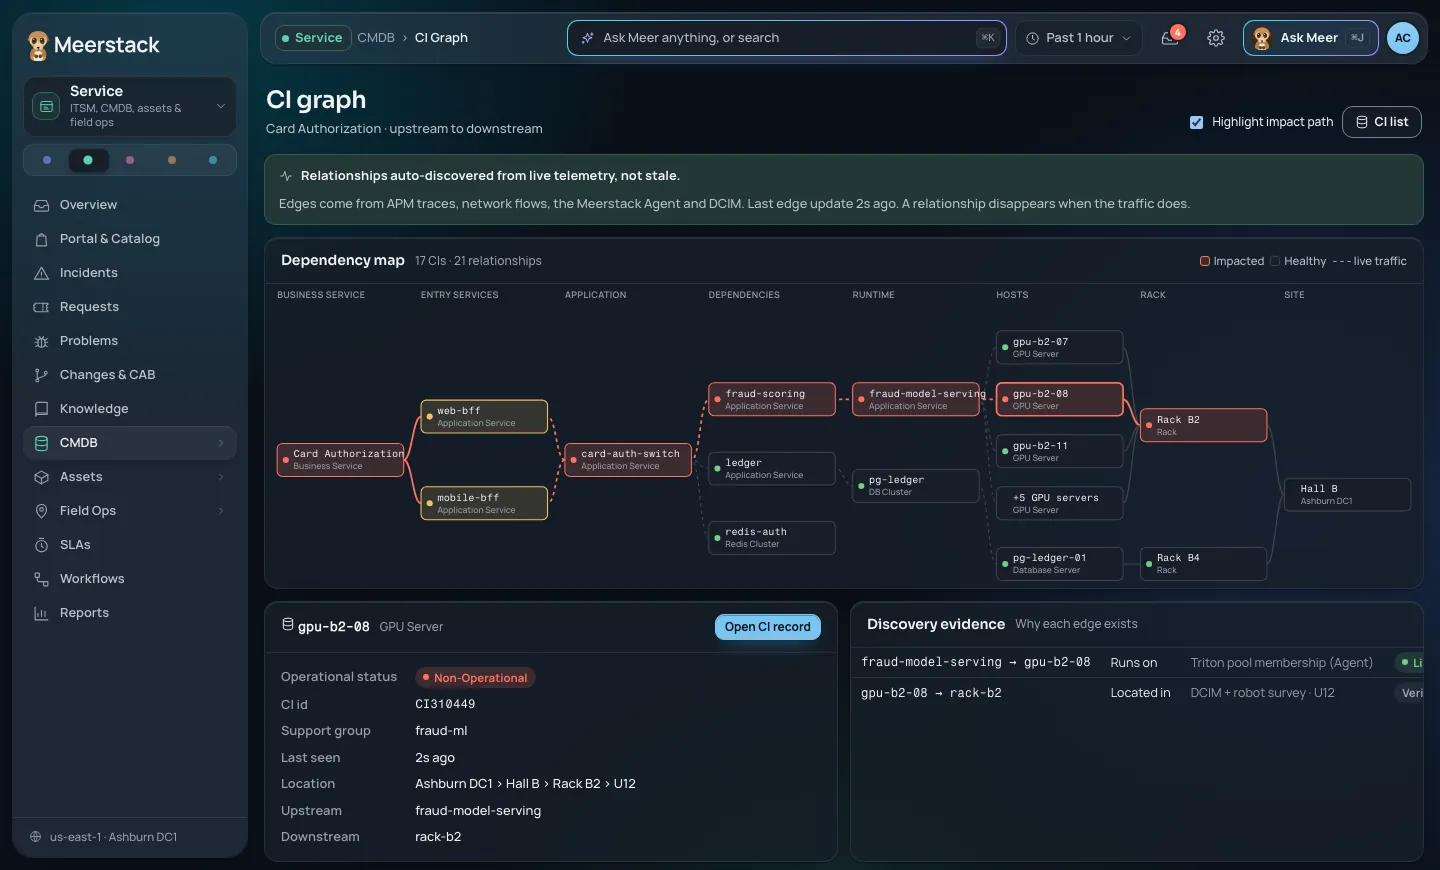
Task: Click the Changes & CAB branch icon
Action: tap(41, 375)
